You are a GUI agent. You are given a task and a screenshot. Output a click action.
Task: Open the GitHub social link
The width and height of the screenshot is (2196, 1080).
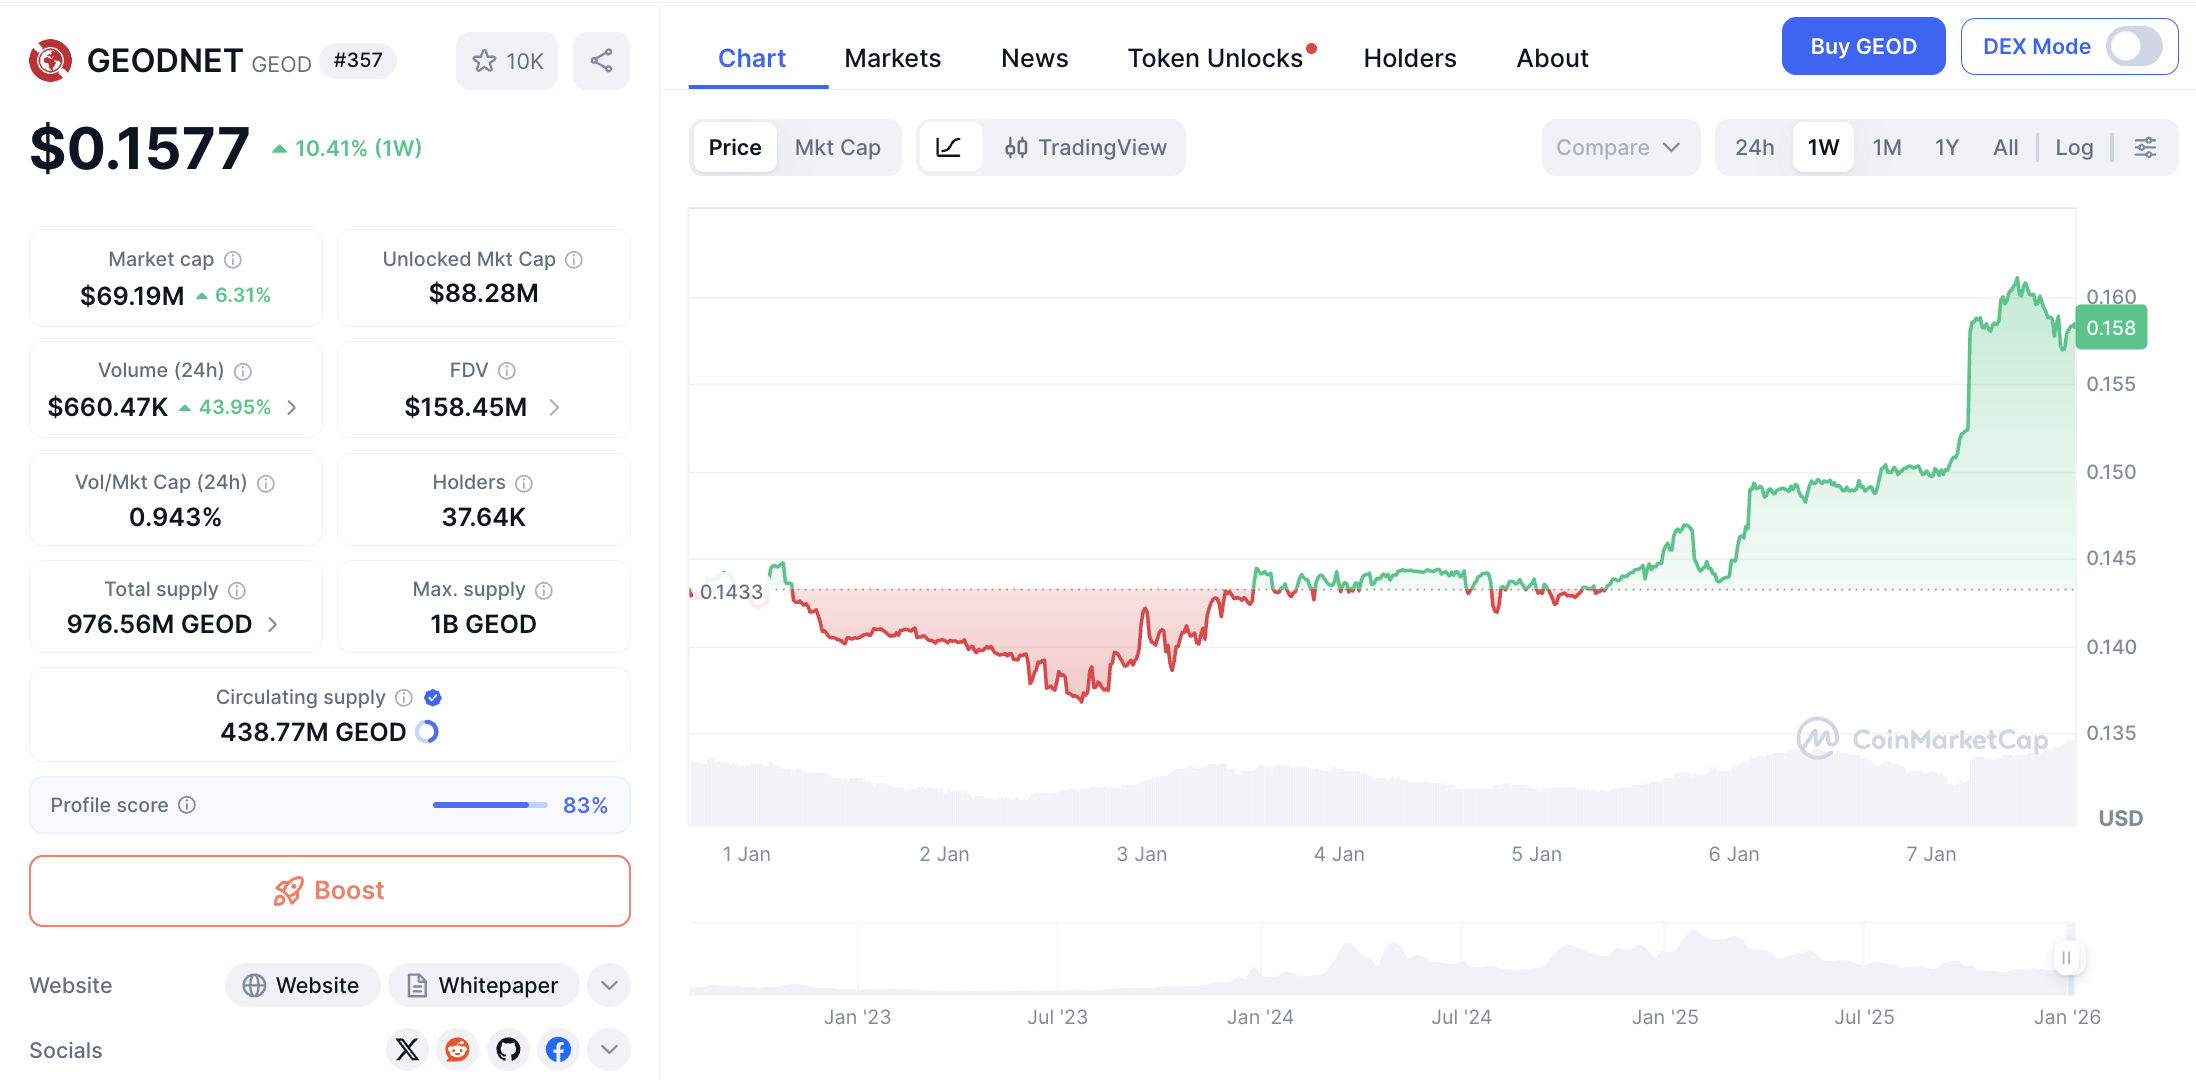click(508, 1049)
